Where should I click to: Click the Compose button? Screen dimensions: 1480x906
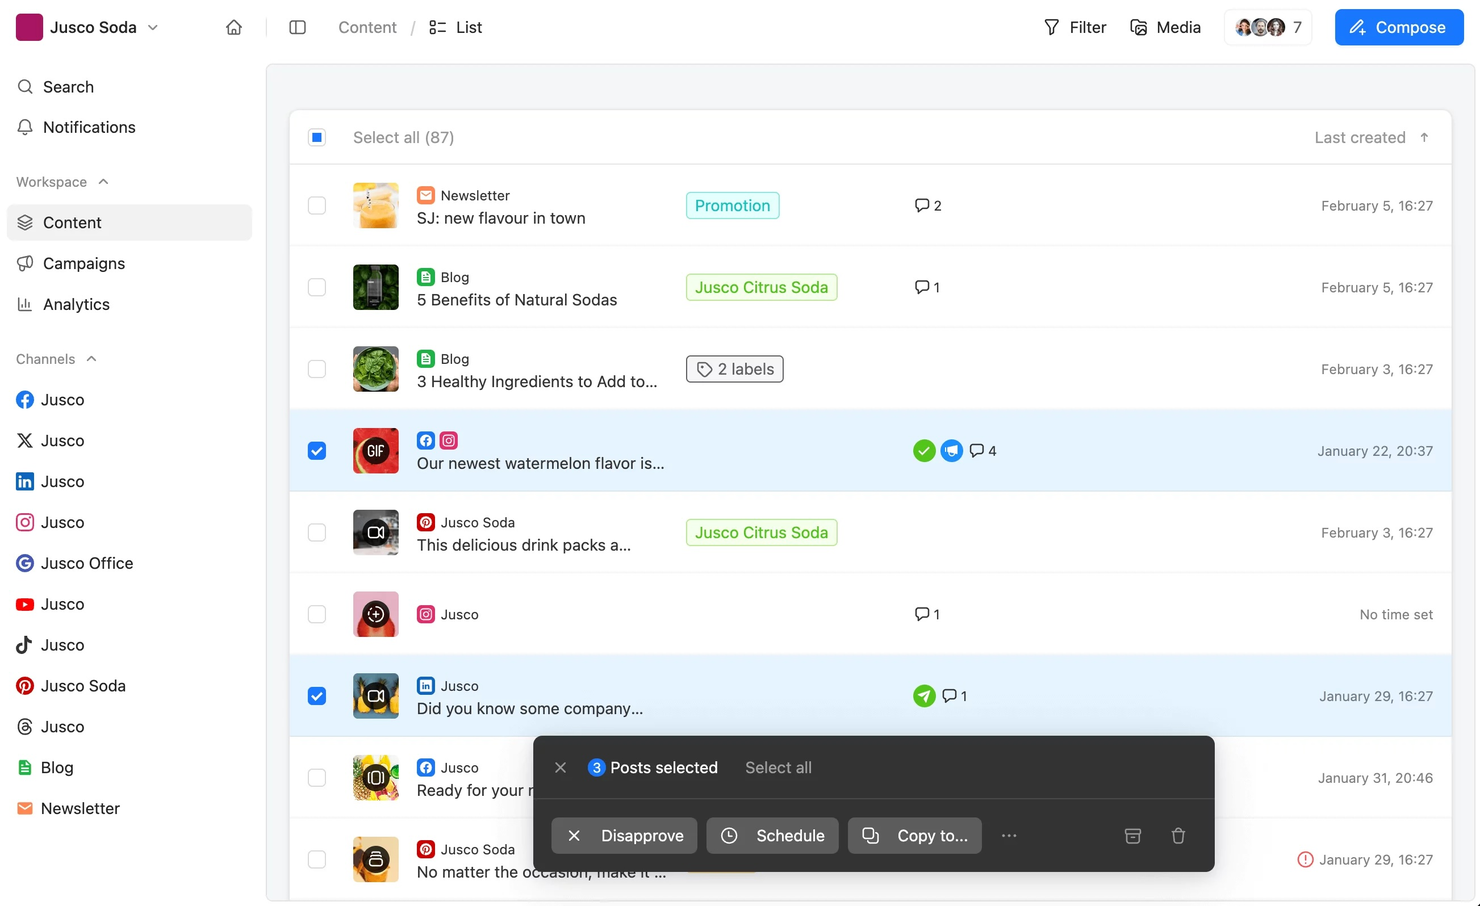point(1399,27)
